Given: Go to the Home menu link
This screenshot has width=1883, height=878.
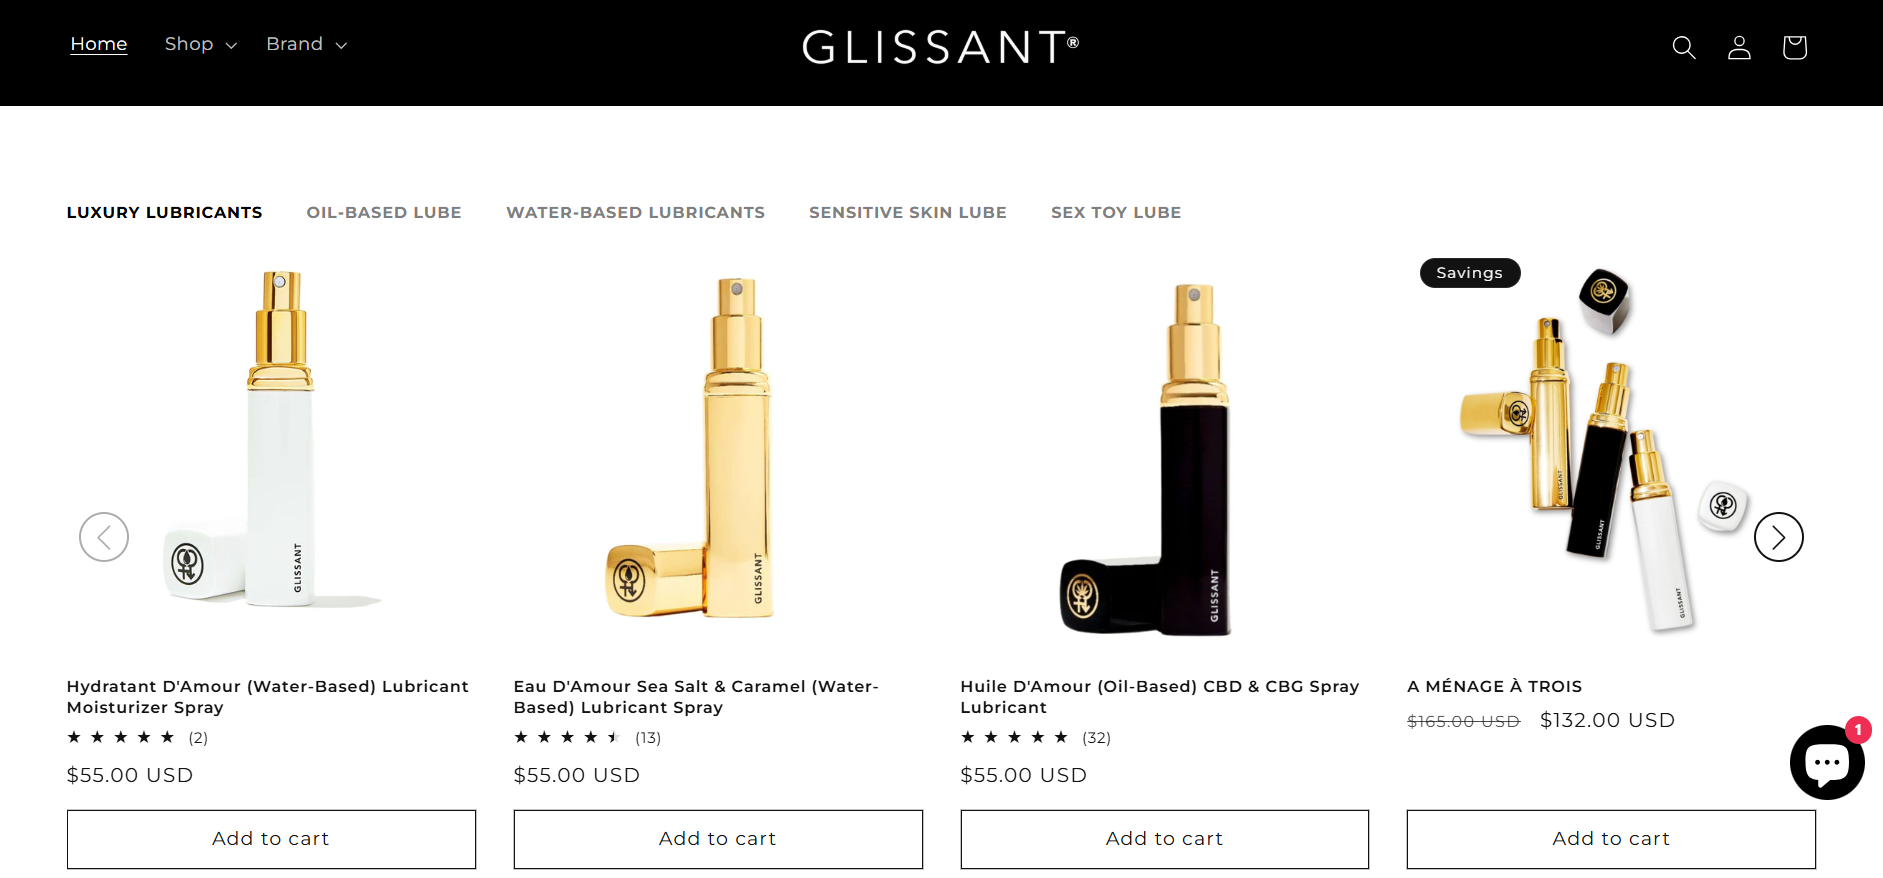Looking at the screenshot, I should pos(99,44).
